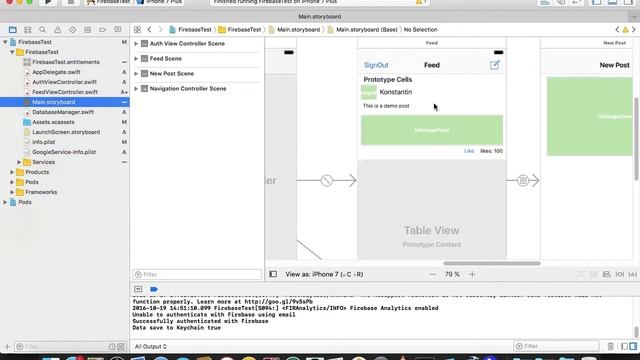Expand the Frameworks folder
640x360 pixels.
12,192
